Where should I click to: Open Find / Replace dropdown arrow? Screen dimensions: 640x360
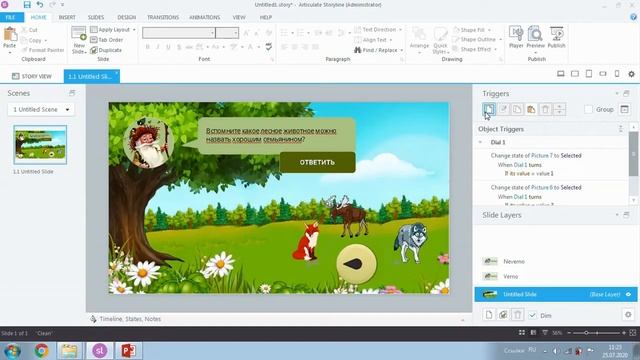[402, 50]
